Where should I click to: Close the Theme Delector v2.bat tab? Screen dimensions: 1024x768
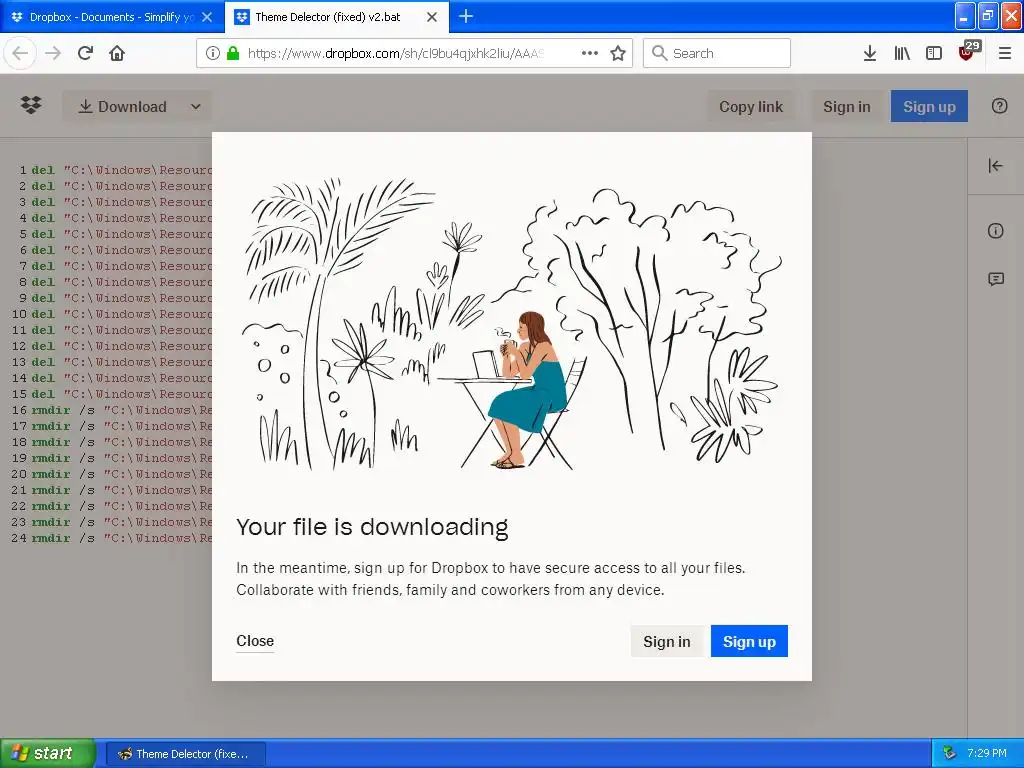[x=432, y=17]
